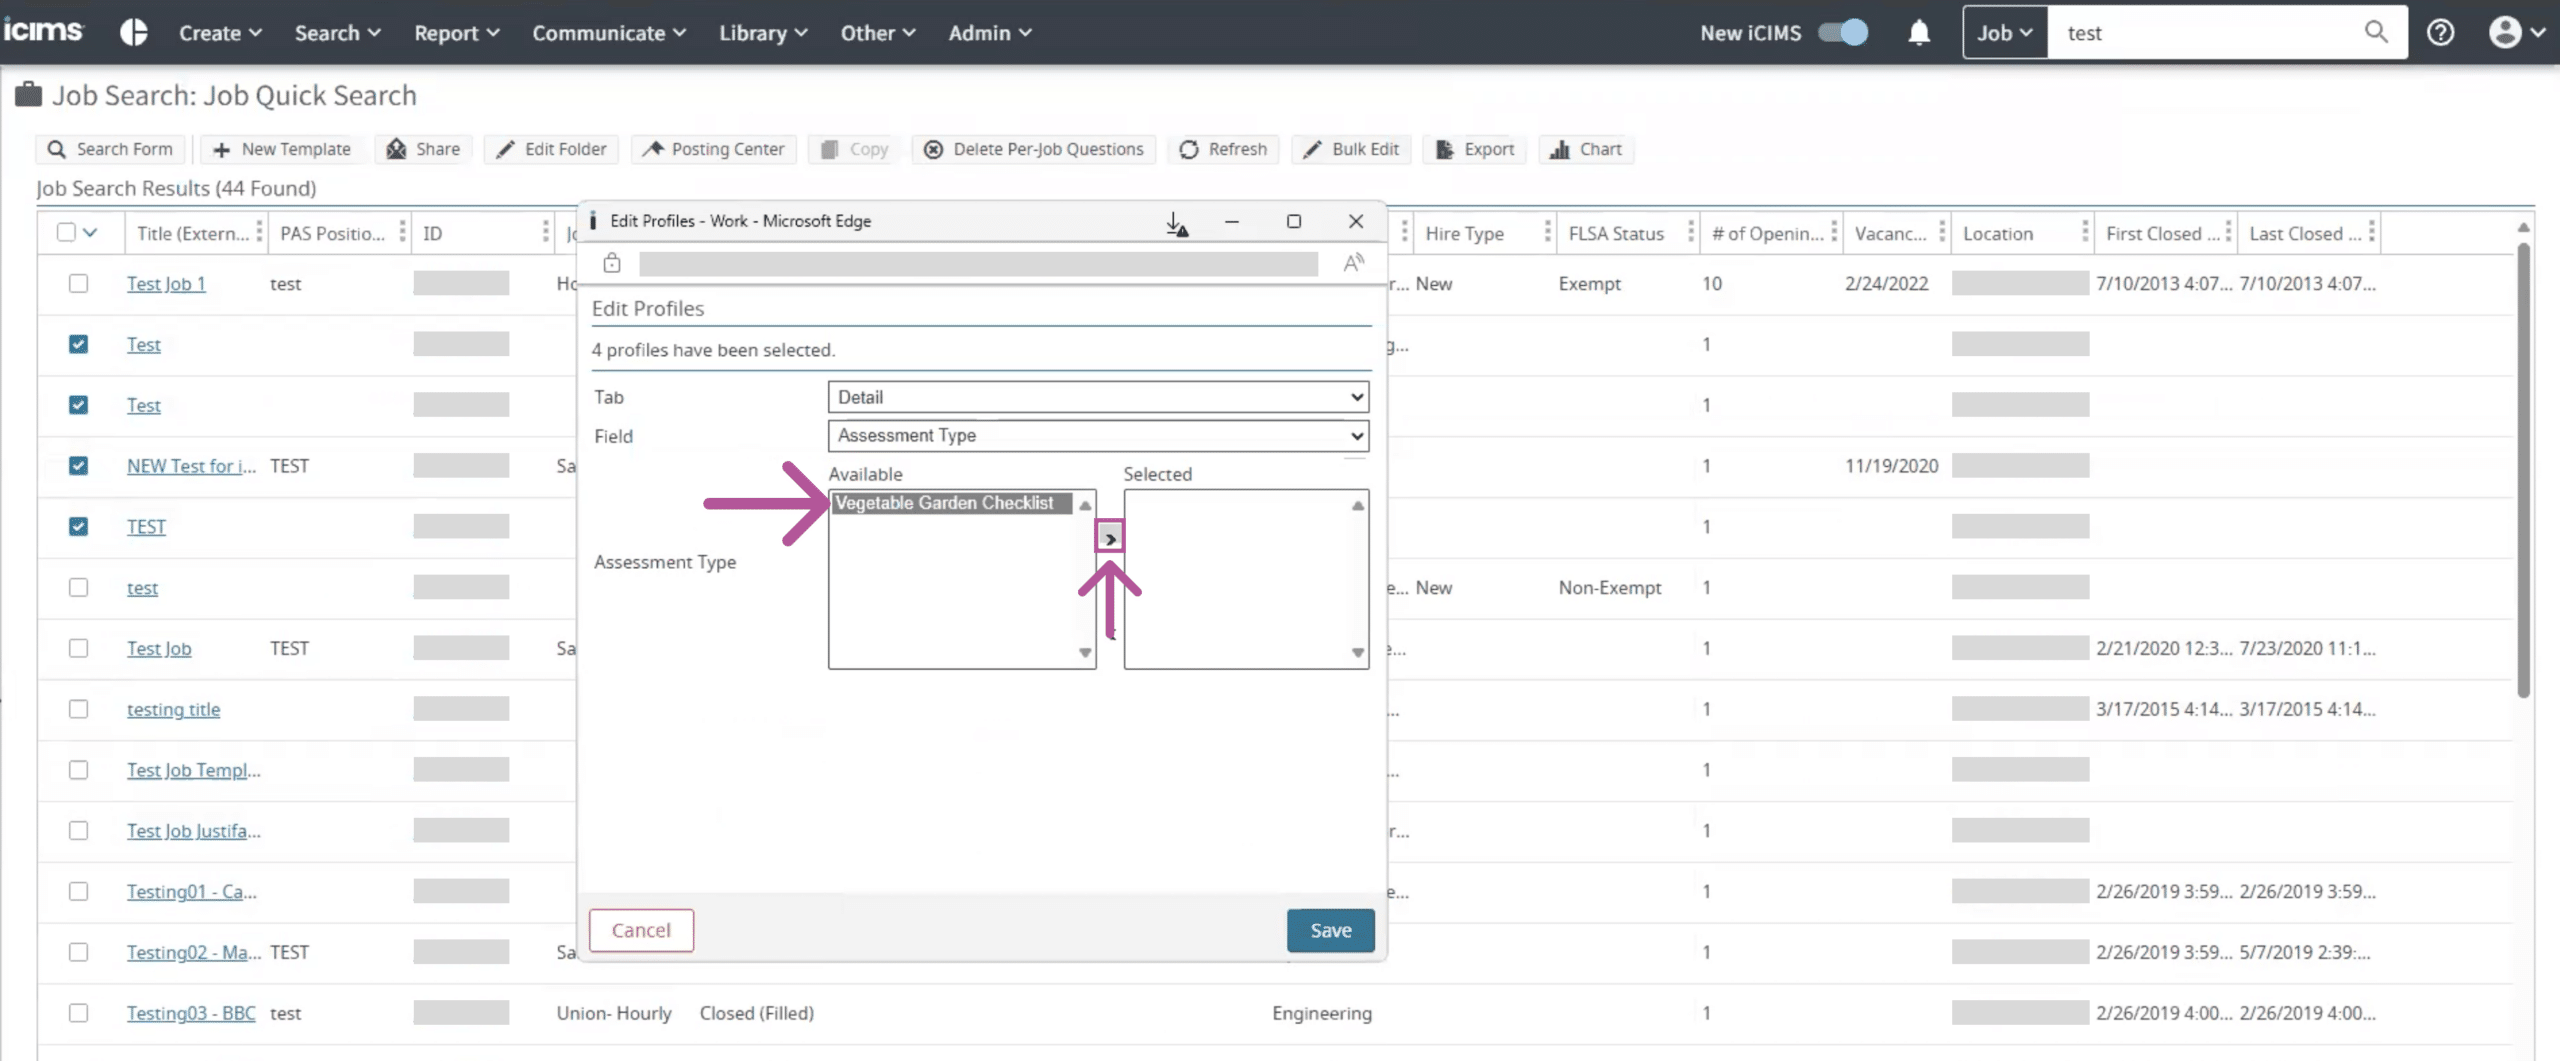Viewport: 2560px width, 1061px height.
Task: Click the results table vertical scrollbar
Action: tap(2523, 470)
